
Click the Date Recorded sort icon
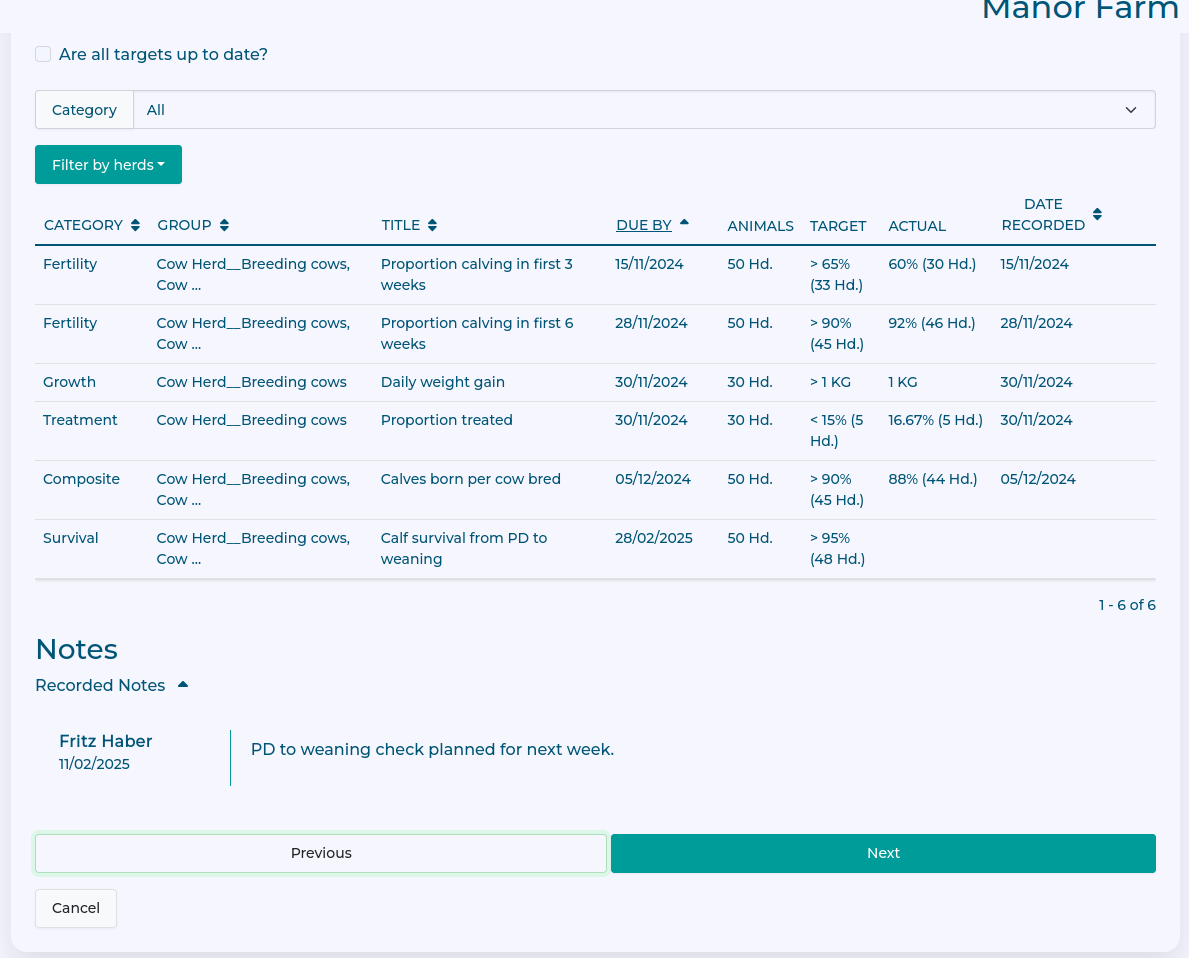click(1097, 214)
